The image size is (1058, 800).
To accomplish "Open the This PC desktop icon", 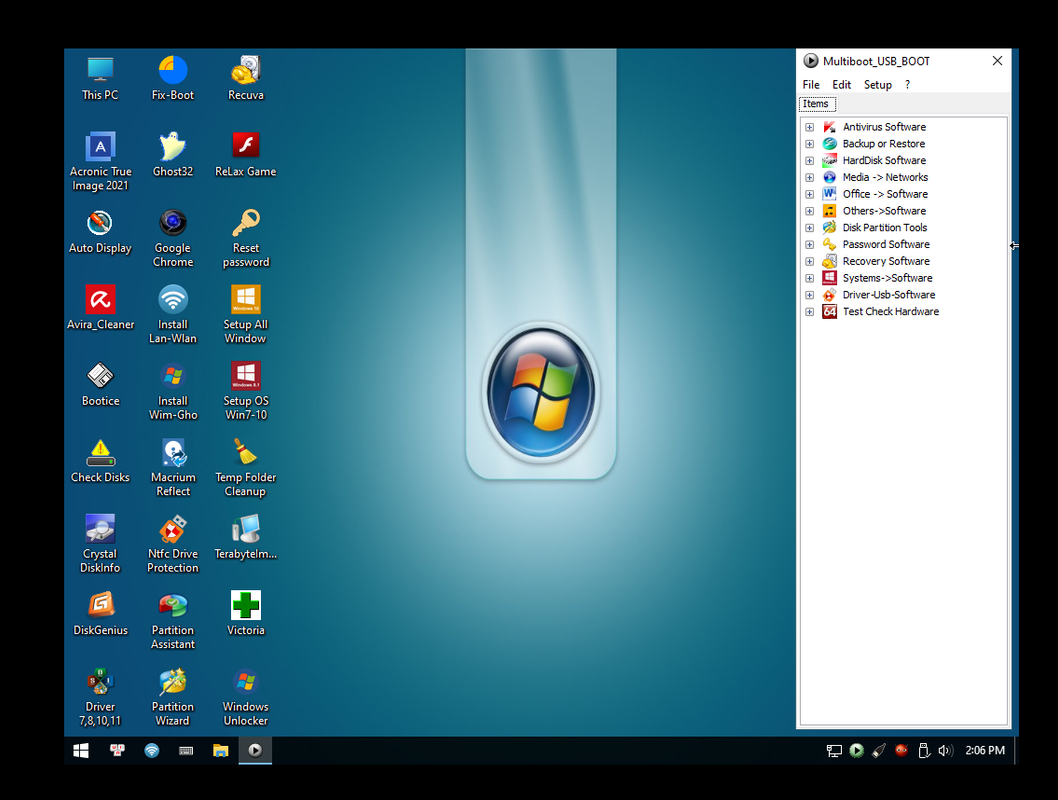I will coord(100,79).
